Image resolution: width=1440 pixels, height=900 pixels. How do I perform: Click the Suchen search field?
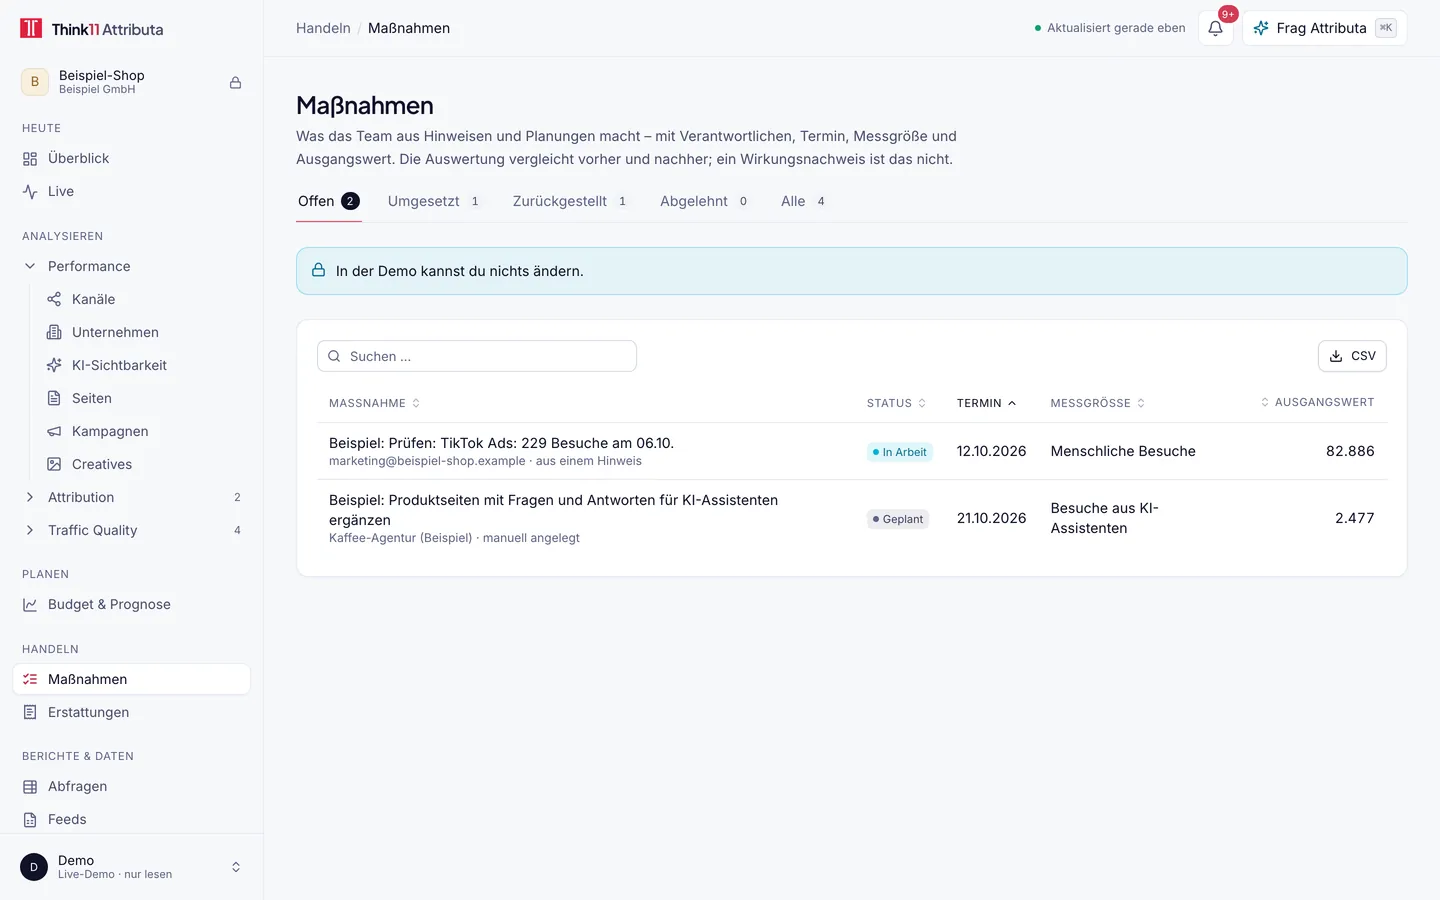pyautogui.click(x=477, y=356)
